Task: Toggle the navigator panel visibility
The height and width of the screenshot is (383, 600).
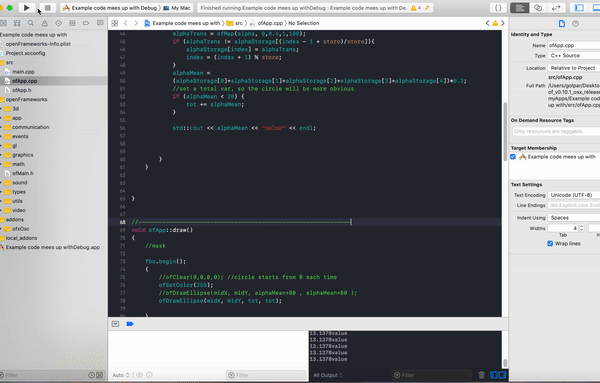Action: pos(579,8)
